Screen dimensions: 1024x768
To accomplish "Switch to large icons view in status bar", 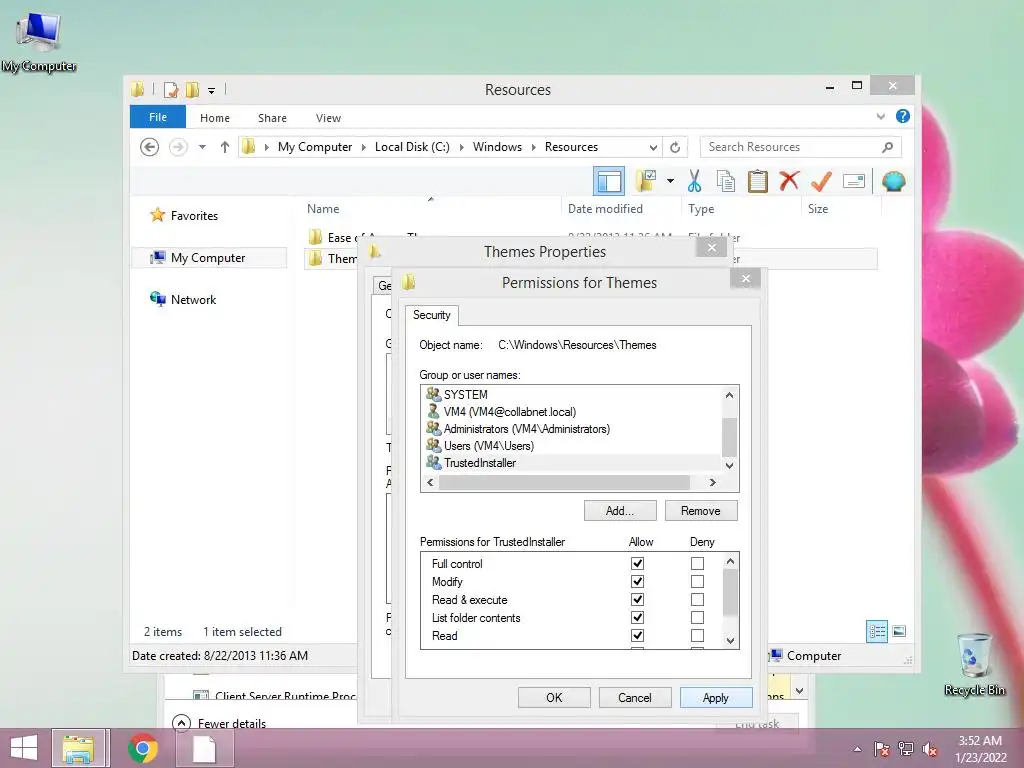I will 899,631.
